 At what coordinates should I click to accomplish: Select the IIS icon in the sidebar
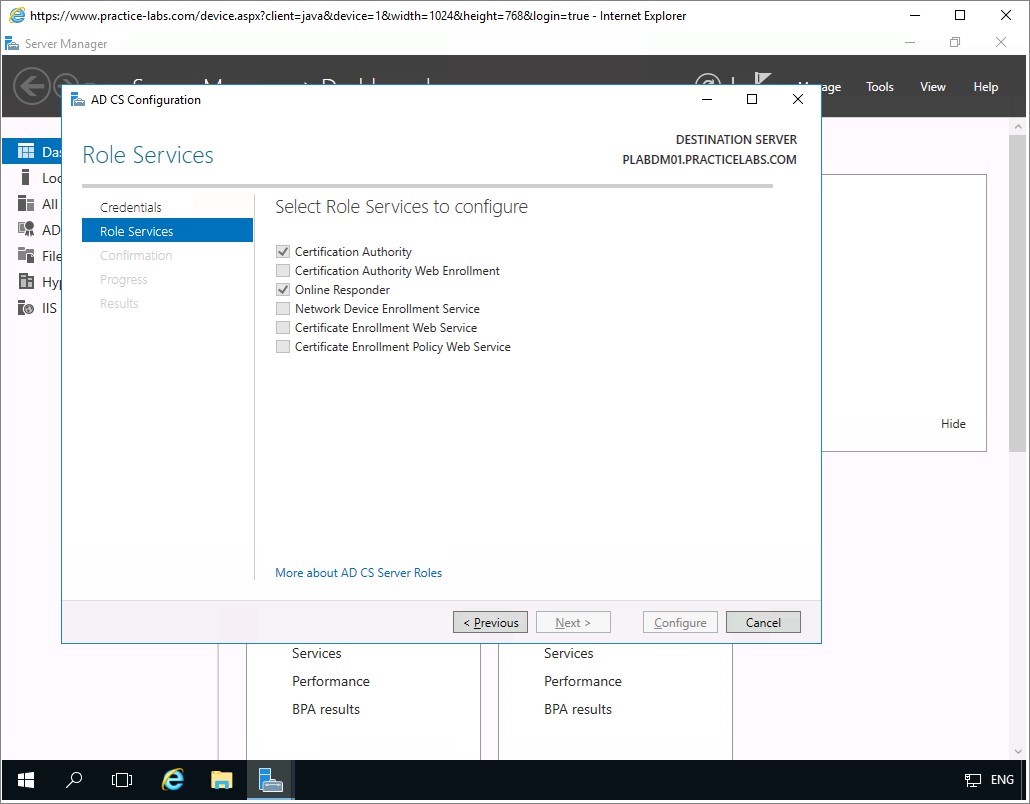[26, 307]
